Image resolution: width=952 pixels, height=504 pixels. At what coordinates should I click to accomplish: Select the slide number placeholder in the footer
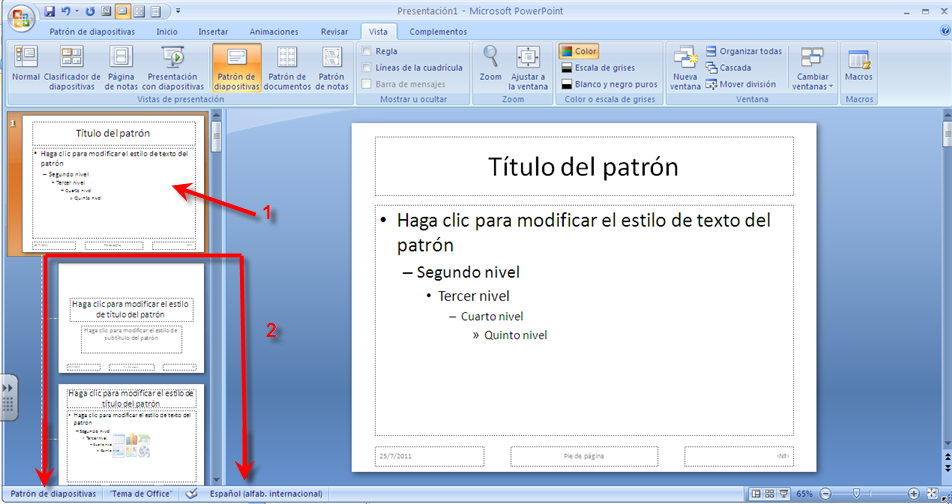pyautogui.click(x=739, y=456)
